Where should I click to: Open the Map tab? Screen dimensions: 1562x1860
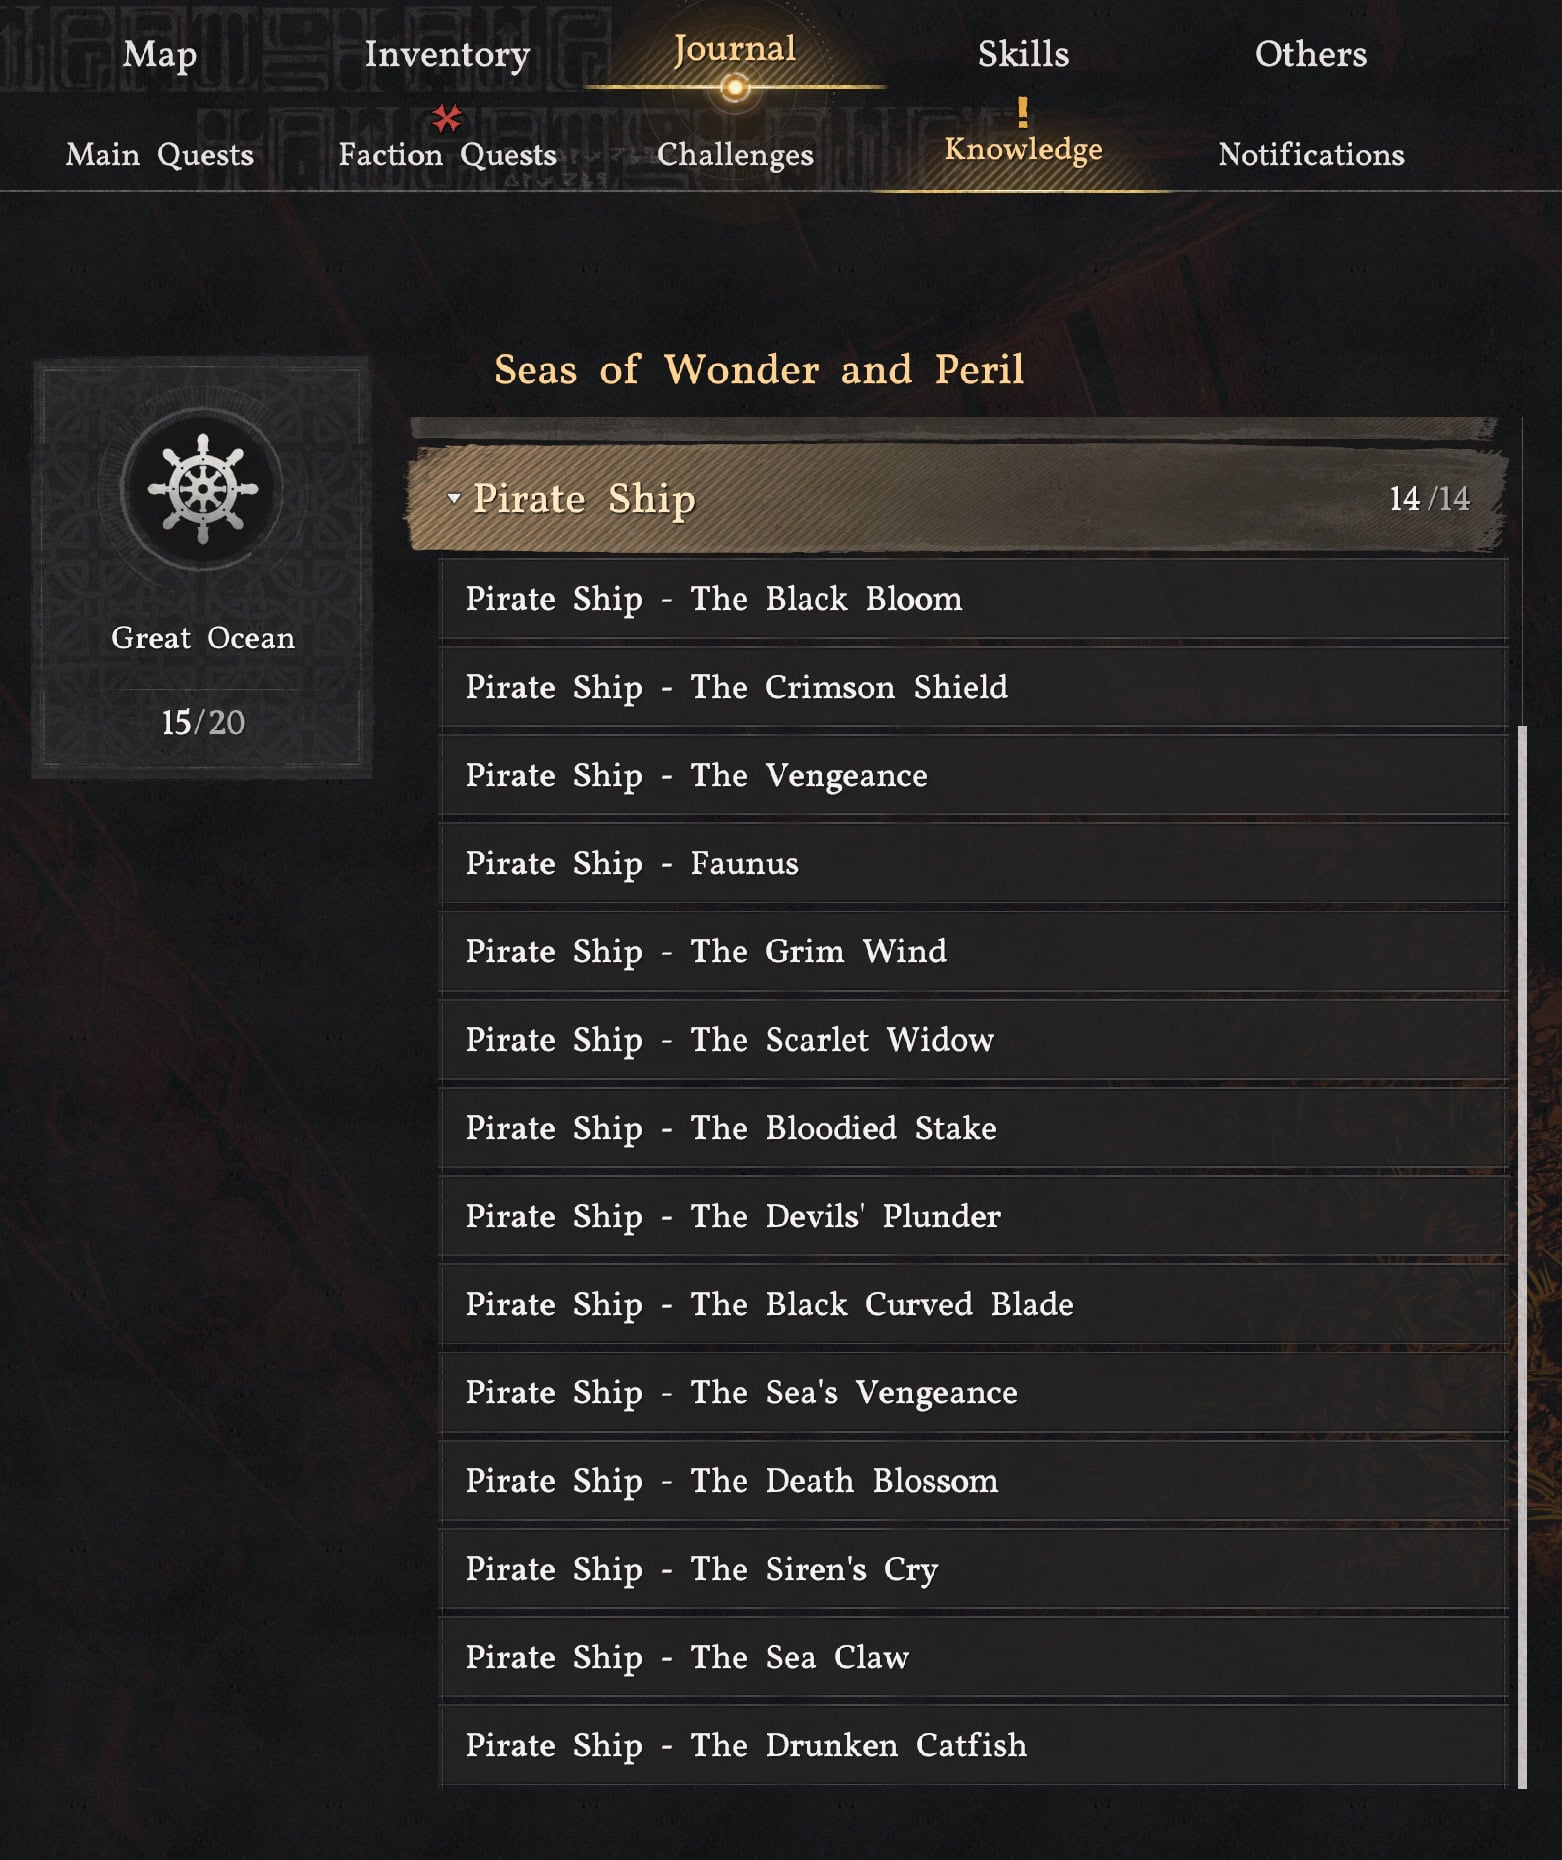(160, 54)
